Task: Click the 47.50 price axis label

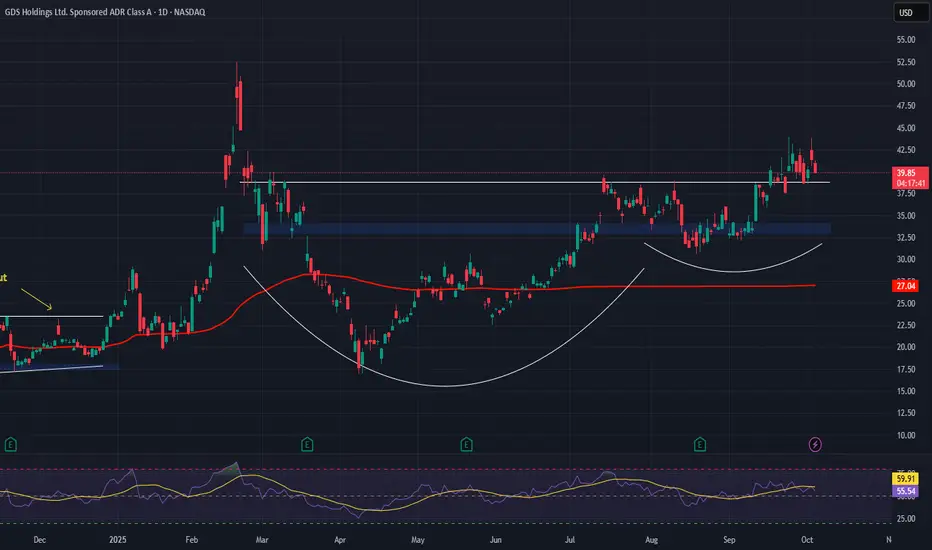Action: click(x=906, y=106)
